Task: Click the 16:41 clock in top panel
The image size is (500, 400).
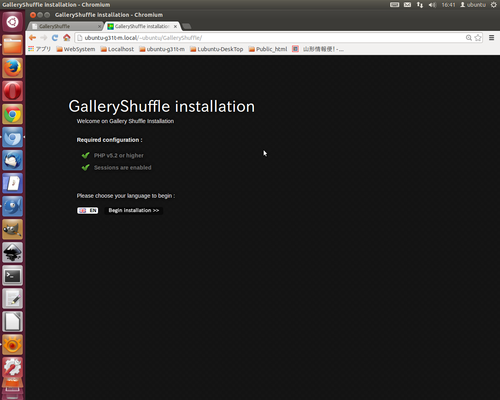Action: point(448,5)
